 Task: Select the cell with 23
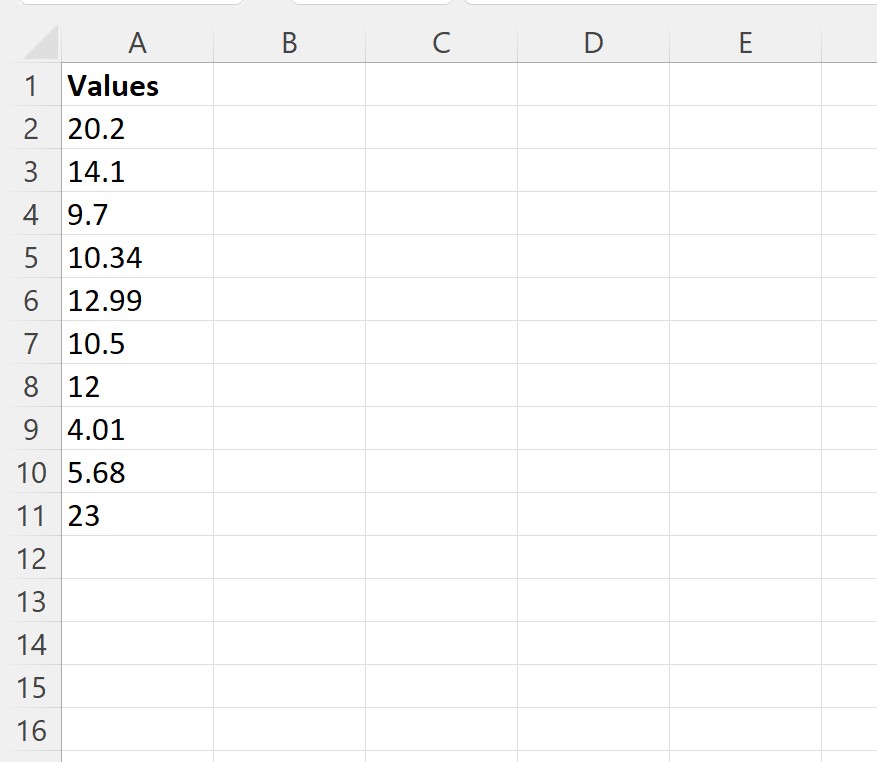click(137, 515)
